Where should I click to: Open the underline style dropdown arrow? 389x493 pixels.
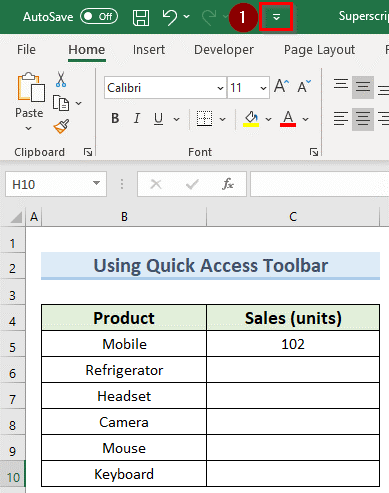(176, 119)
